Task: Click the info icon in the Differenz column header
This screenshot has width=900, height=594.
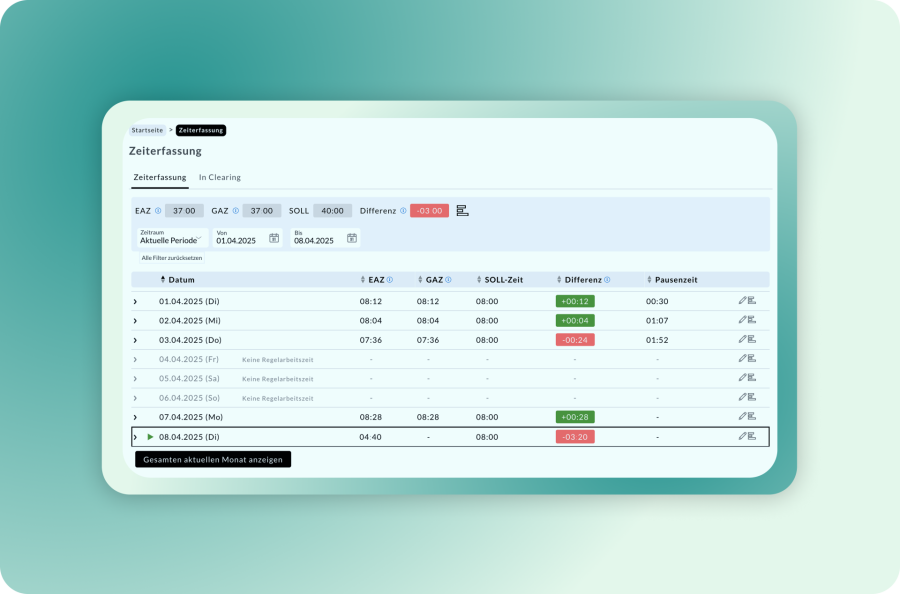Action: (607, 280)
